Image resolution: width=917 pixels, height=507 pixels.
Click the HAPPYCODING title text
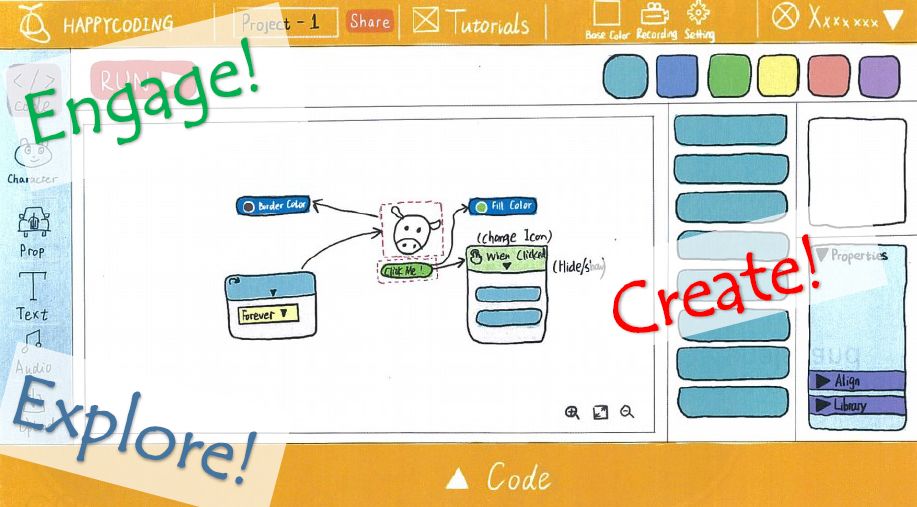(118, 25)
